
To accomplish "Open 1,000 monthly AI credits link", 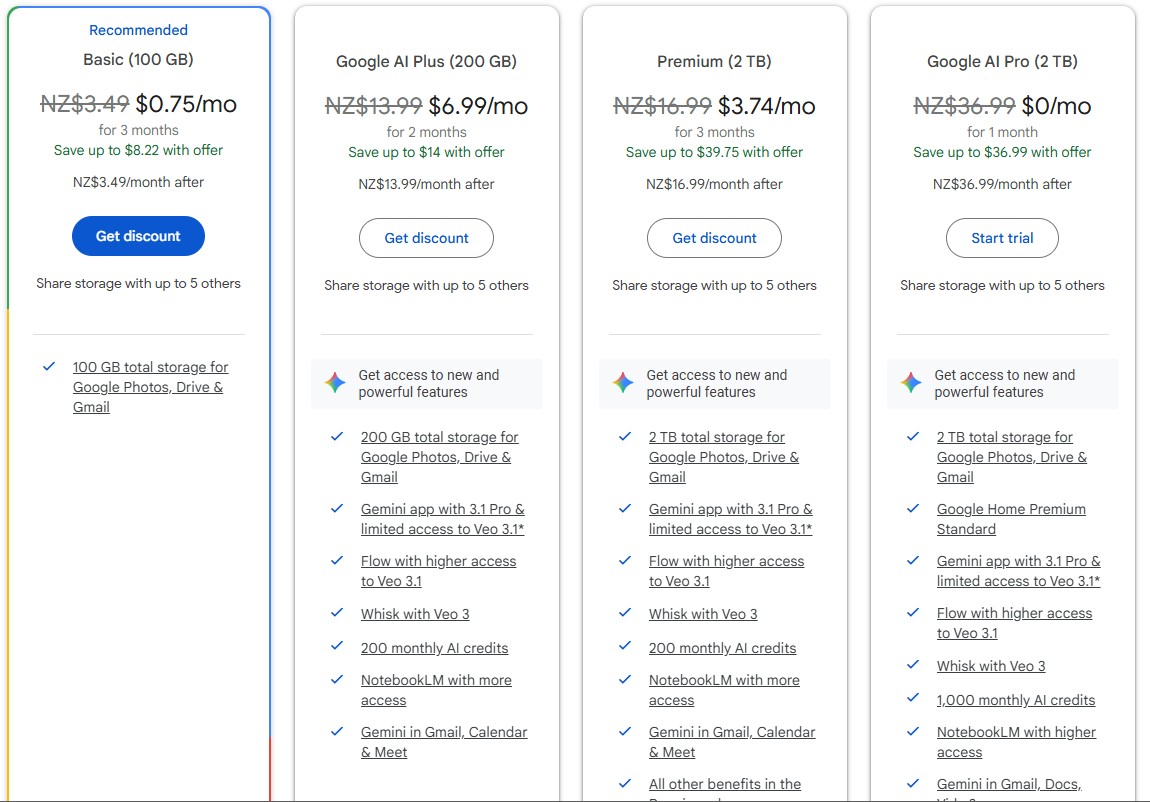I will [x=1015, y=700].
